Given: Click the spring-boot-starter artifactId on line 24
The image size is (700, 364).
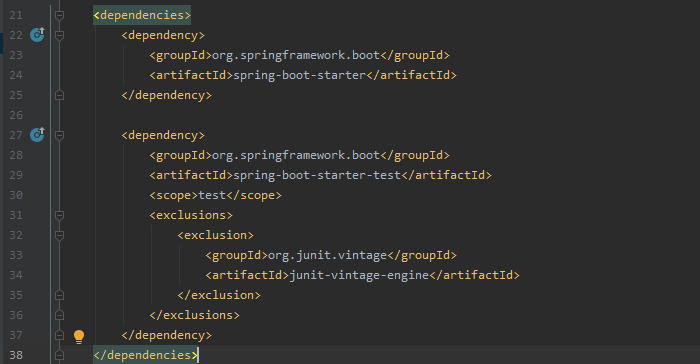Looking at the screenshot, I should click(300, 75).
